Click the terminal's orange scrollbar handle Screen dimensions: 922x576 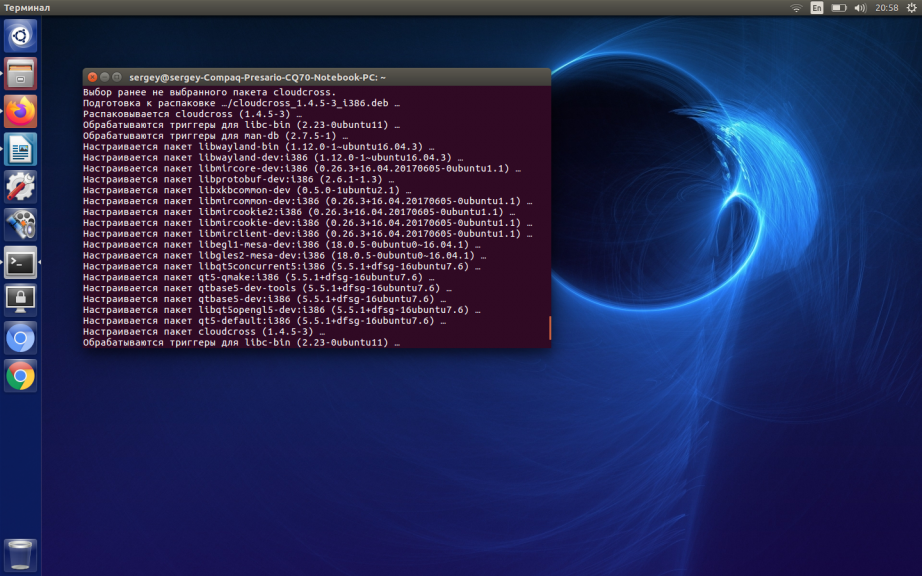click(x=549, y=328)
